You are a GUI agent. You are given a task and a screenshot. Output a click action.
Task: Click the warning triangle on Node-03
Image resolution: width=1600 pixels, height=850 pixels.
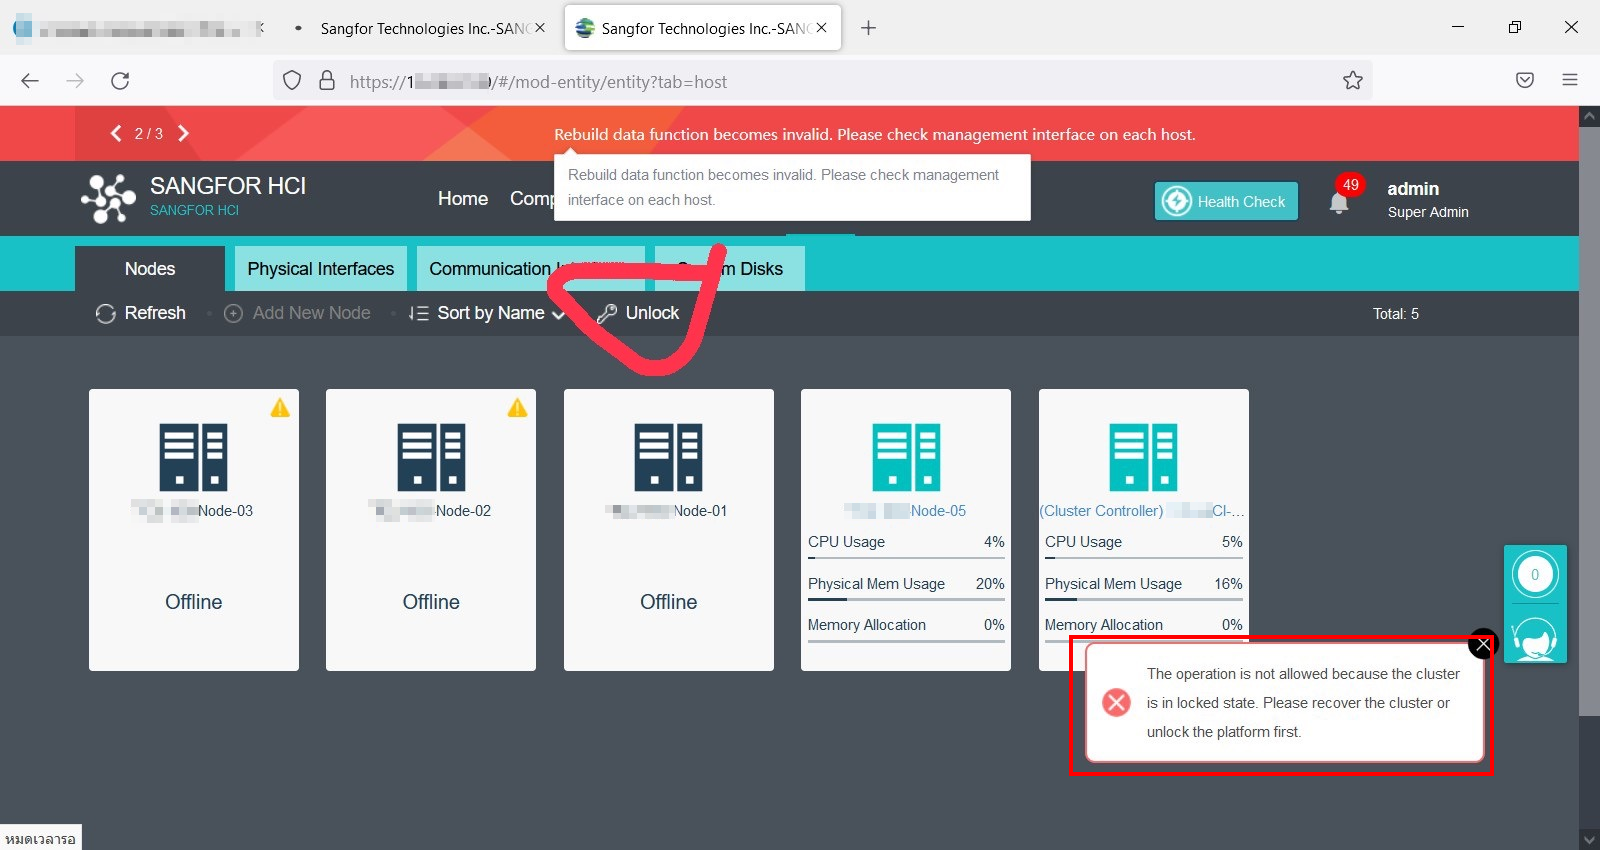click(x=280, y=408)
